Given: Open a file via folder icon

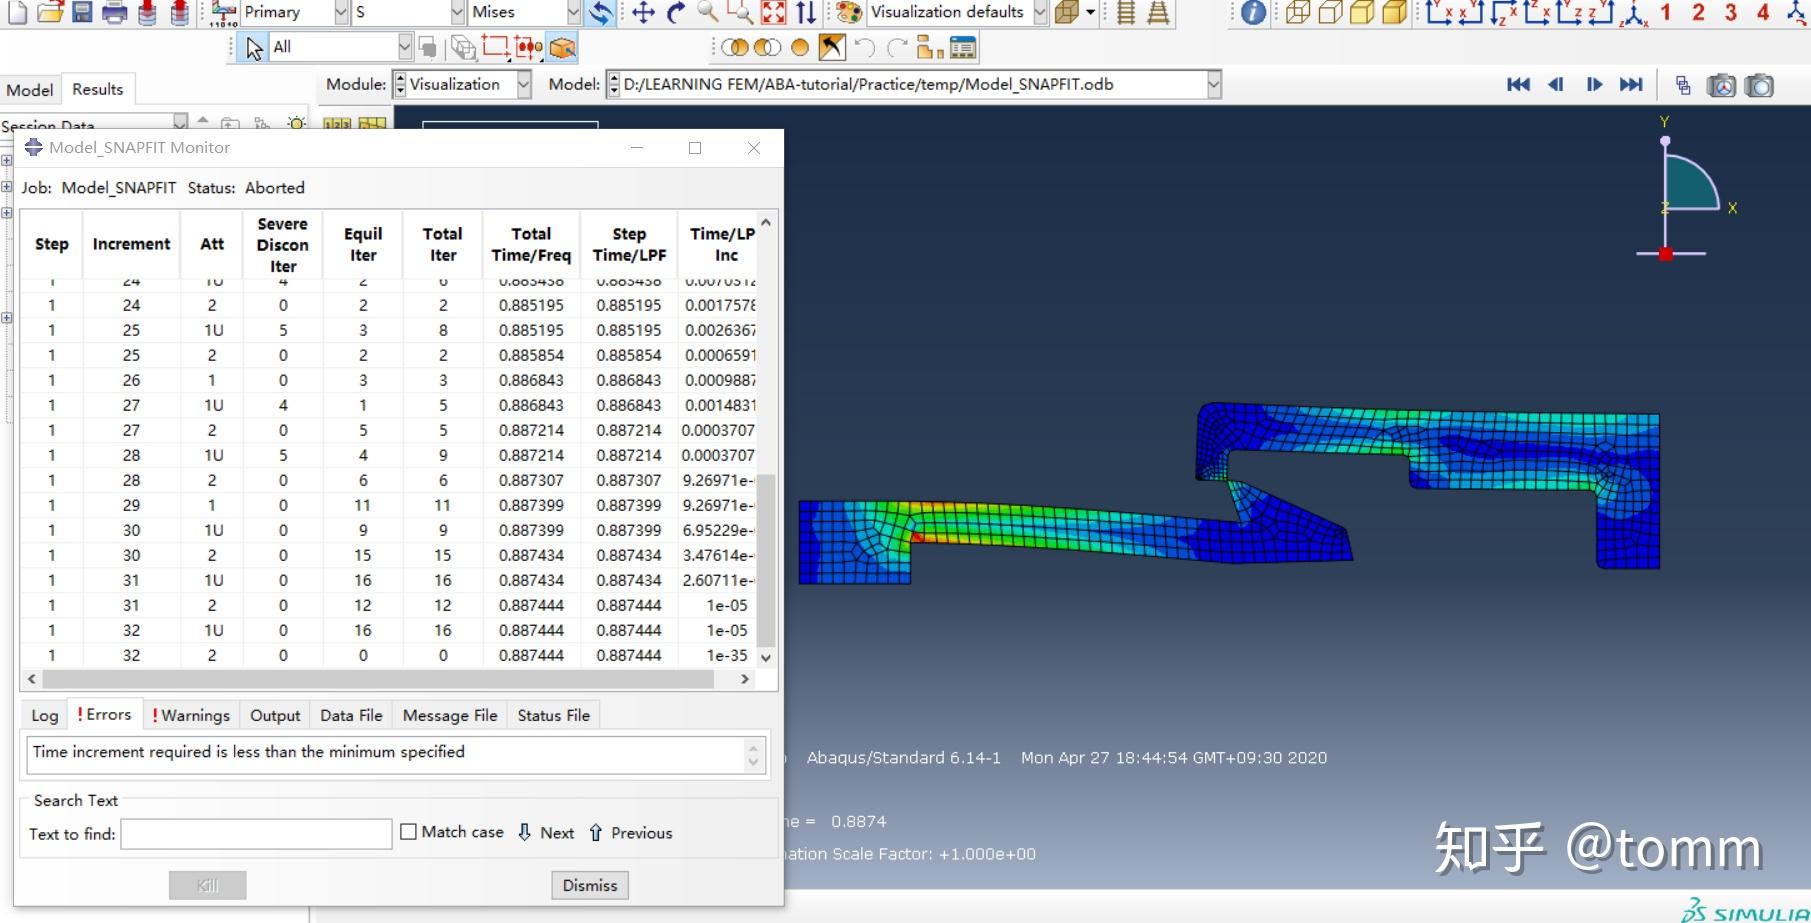Looking at the screenshot, I should 50,12.
